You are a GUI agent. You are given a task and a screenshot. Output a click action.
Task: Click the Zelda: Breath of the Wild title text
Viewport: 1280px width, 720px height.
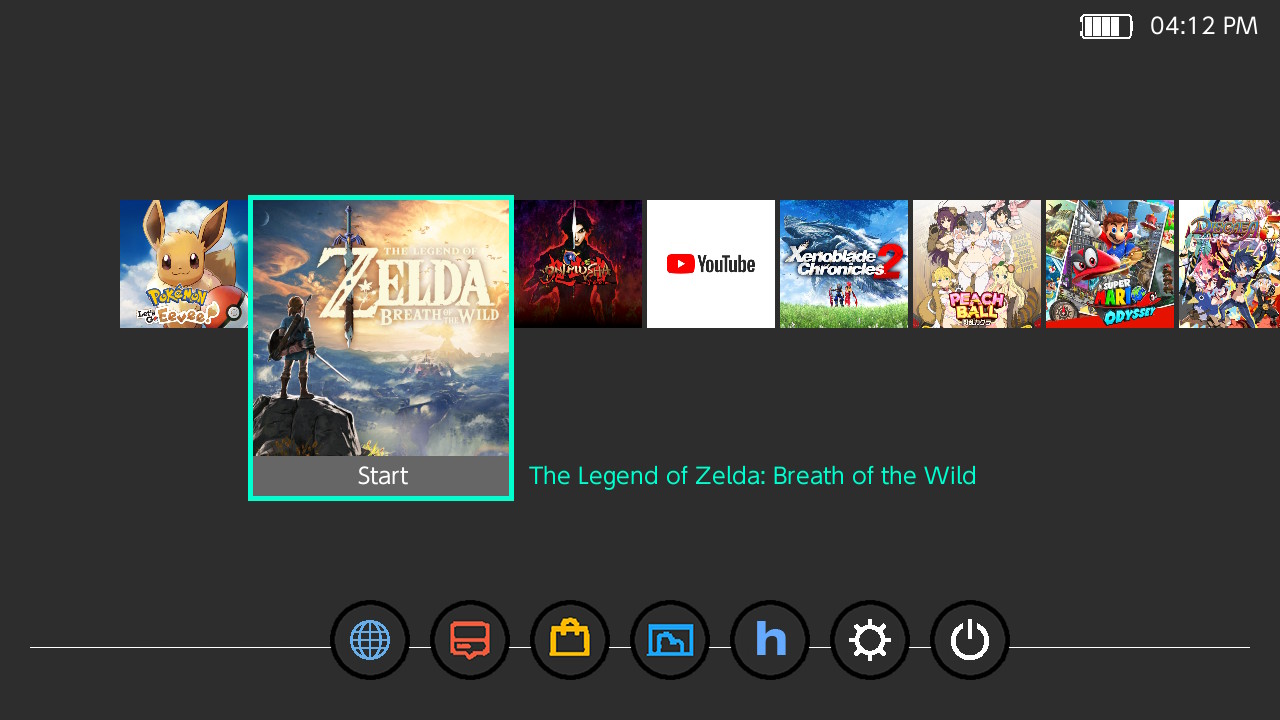pos(752,476)
